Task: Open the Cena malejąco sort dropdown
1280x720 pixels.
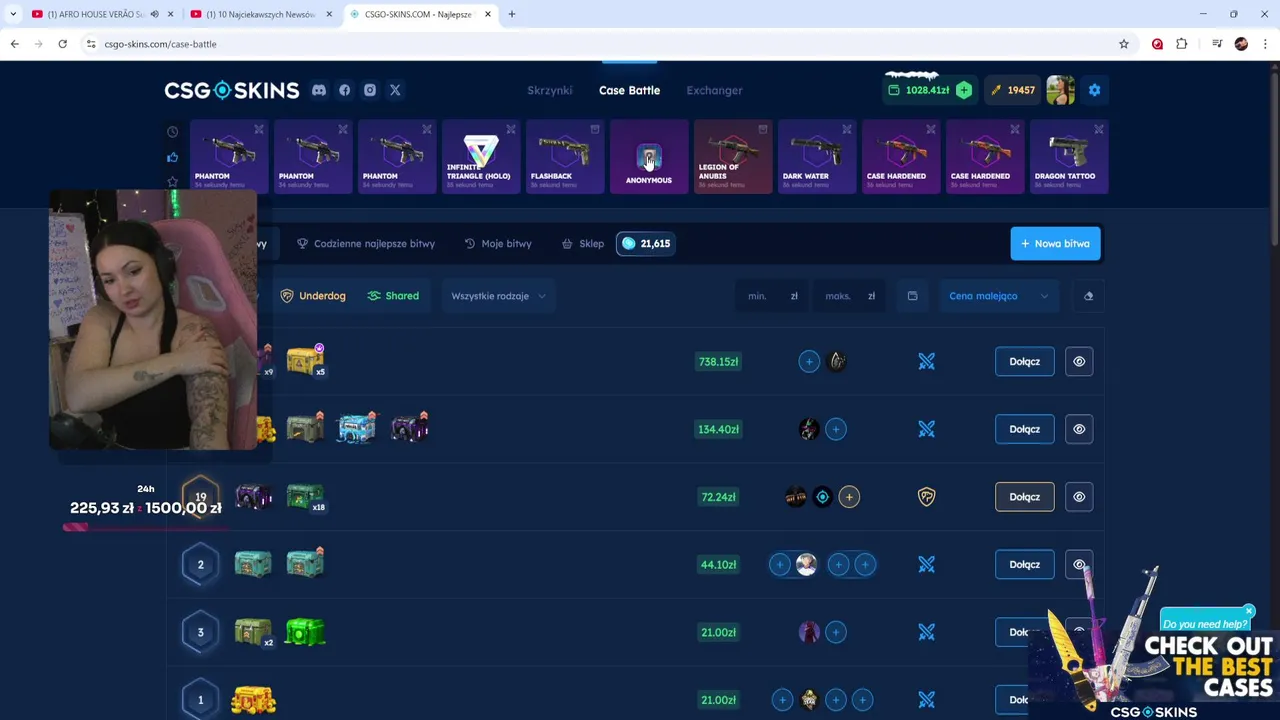Action: pyautogui.click(x=998, y=296)
